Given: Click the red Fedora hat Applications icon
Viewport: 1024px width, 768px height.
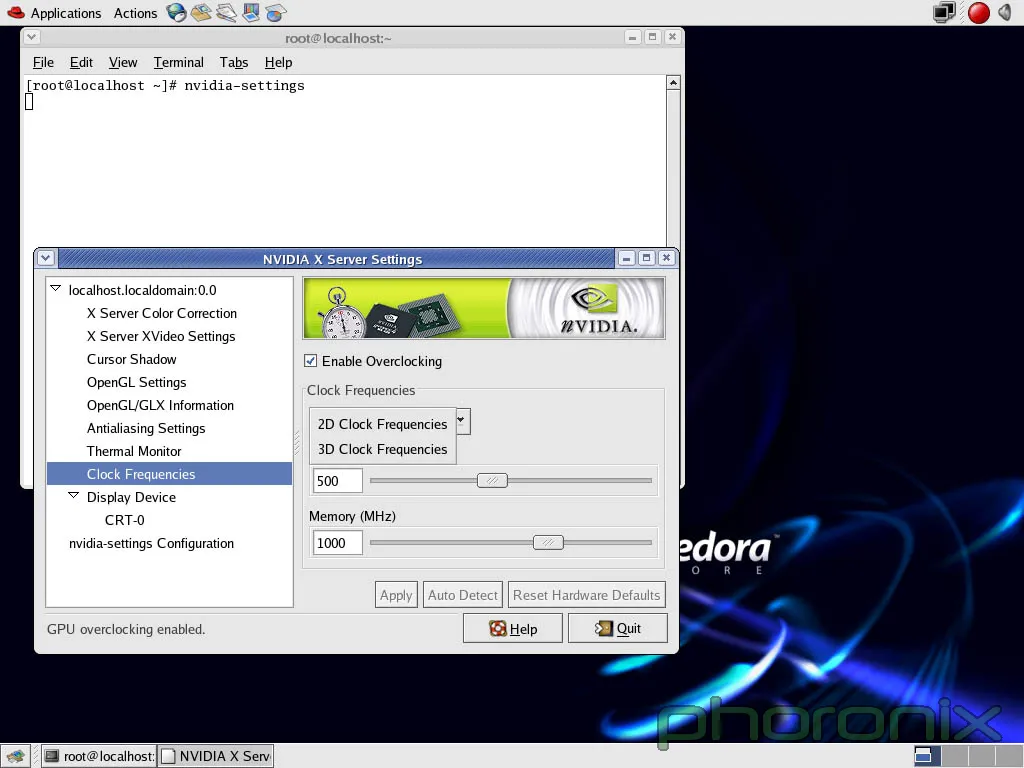Looking at the screenshot, I should pyautogui.click(x=16, y=12).
